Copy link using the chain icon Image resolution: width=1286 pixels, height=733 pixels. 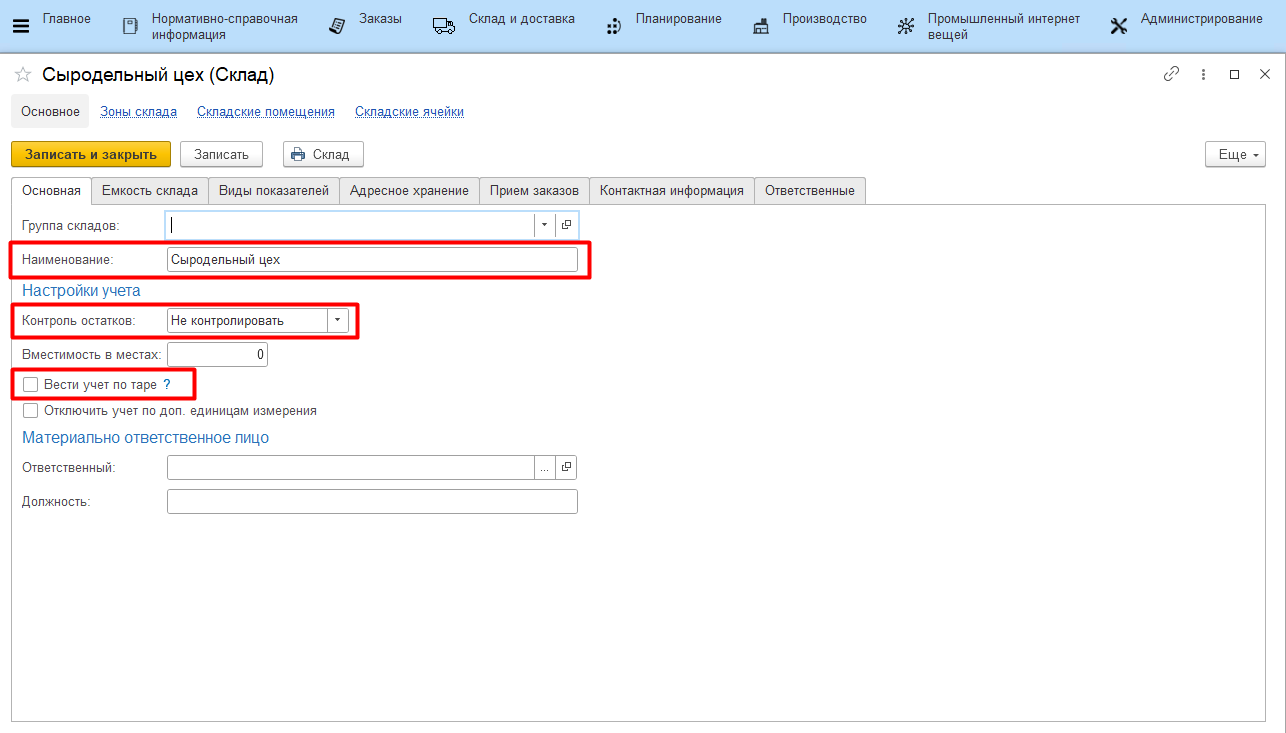tap(1171, 75)
